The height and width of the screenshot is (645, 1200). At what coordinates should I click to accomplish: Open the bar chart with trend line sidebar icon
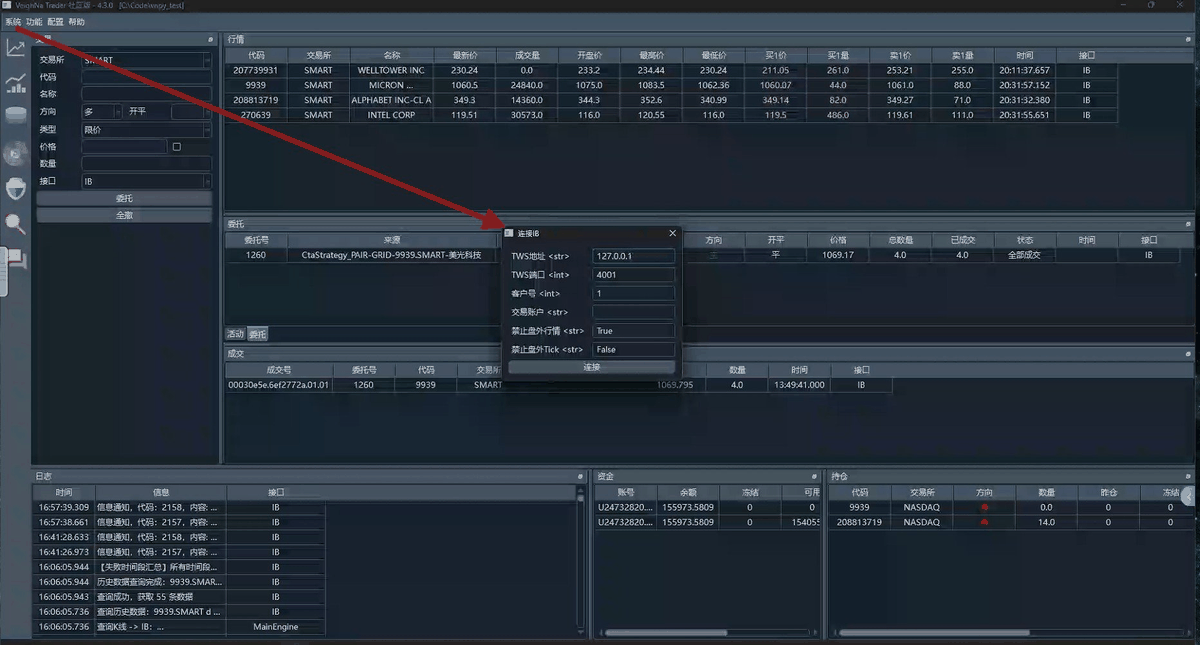tap(16, 82)
